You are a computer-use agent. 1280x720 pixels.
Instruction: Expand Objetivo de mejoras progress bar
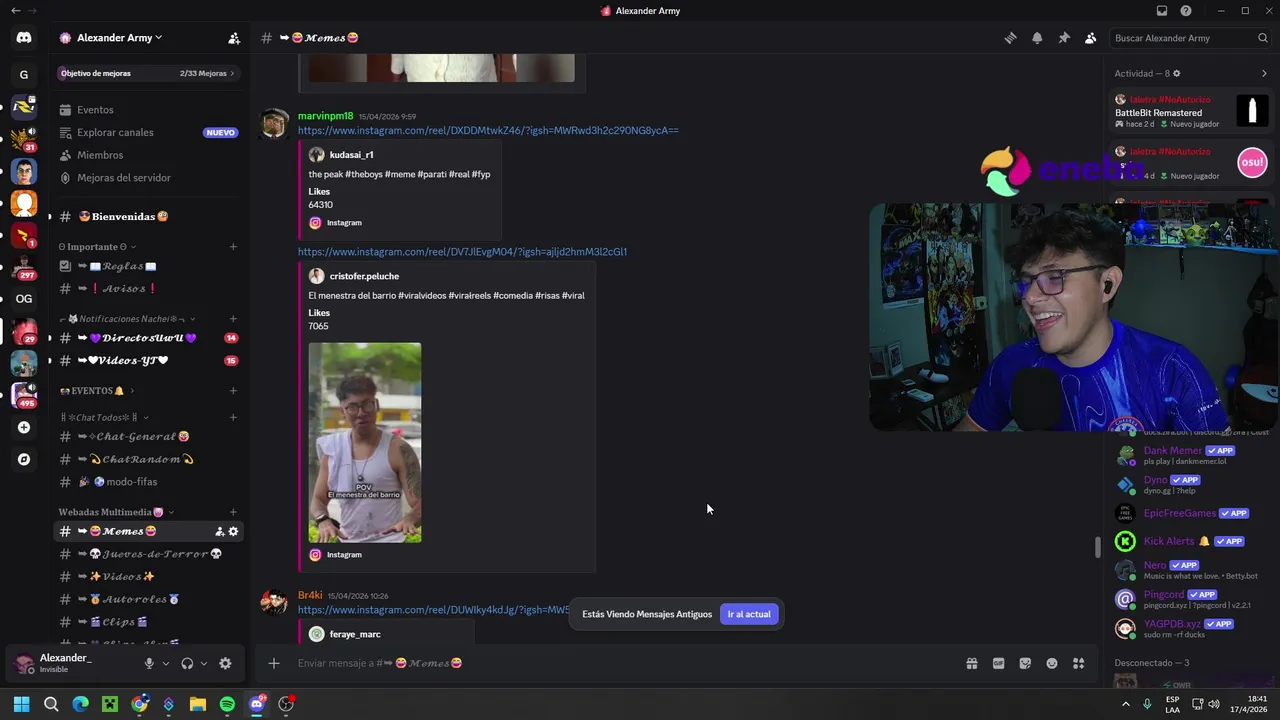pyautogui.click(x=147, y=73)
